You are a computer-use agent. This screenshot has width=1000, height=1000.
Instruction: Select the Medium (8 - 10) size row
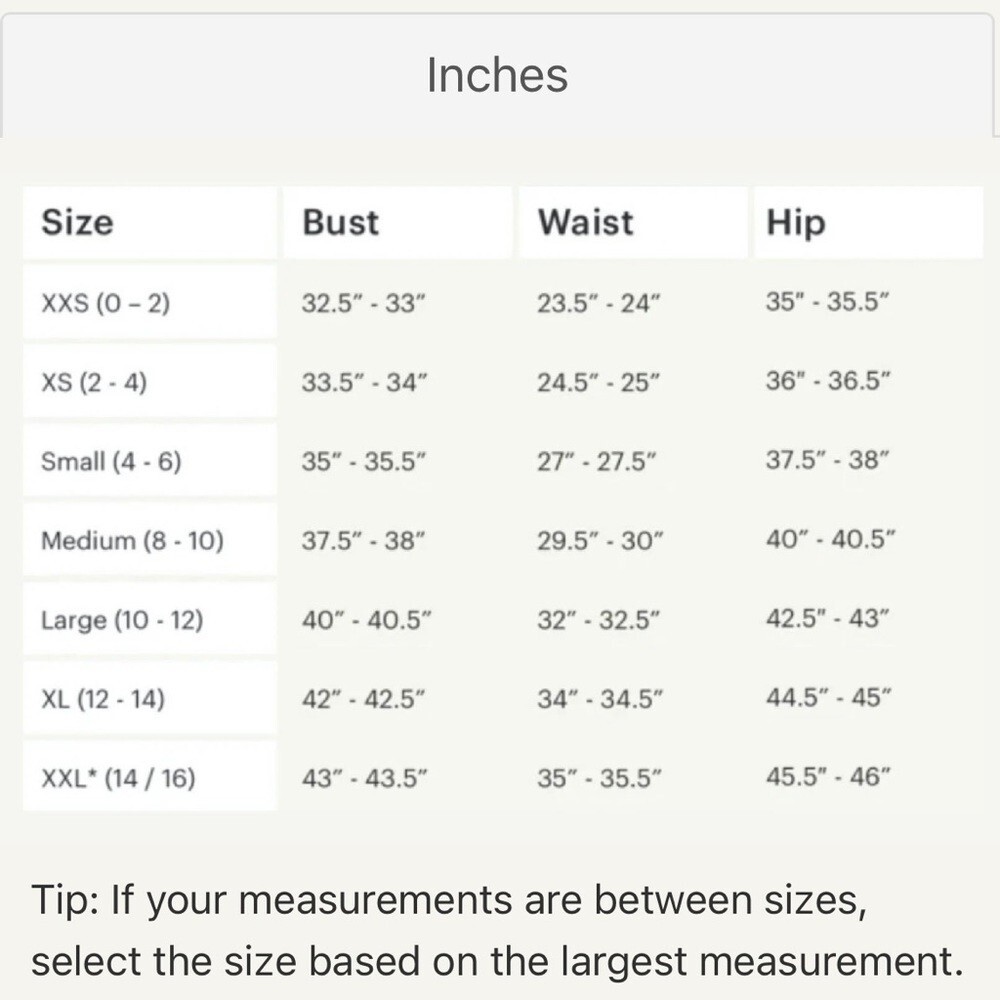[132, 541]
